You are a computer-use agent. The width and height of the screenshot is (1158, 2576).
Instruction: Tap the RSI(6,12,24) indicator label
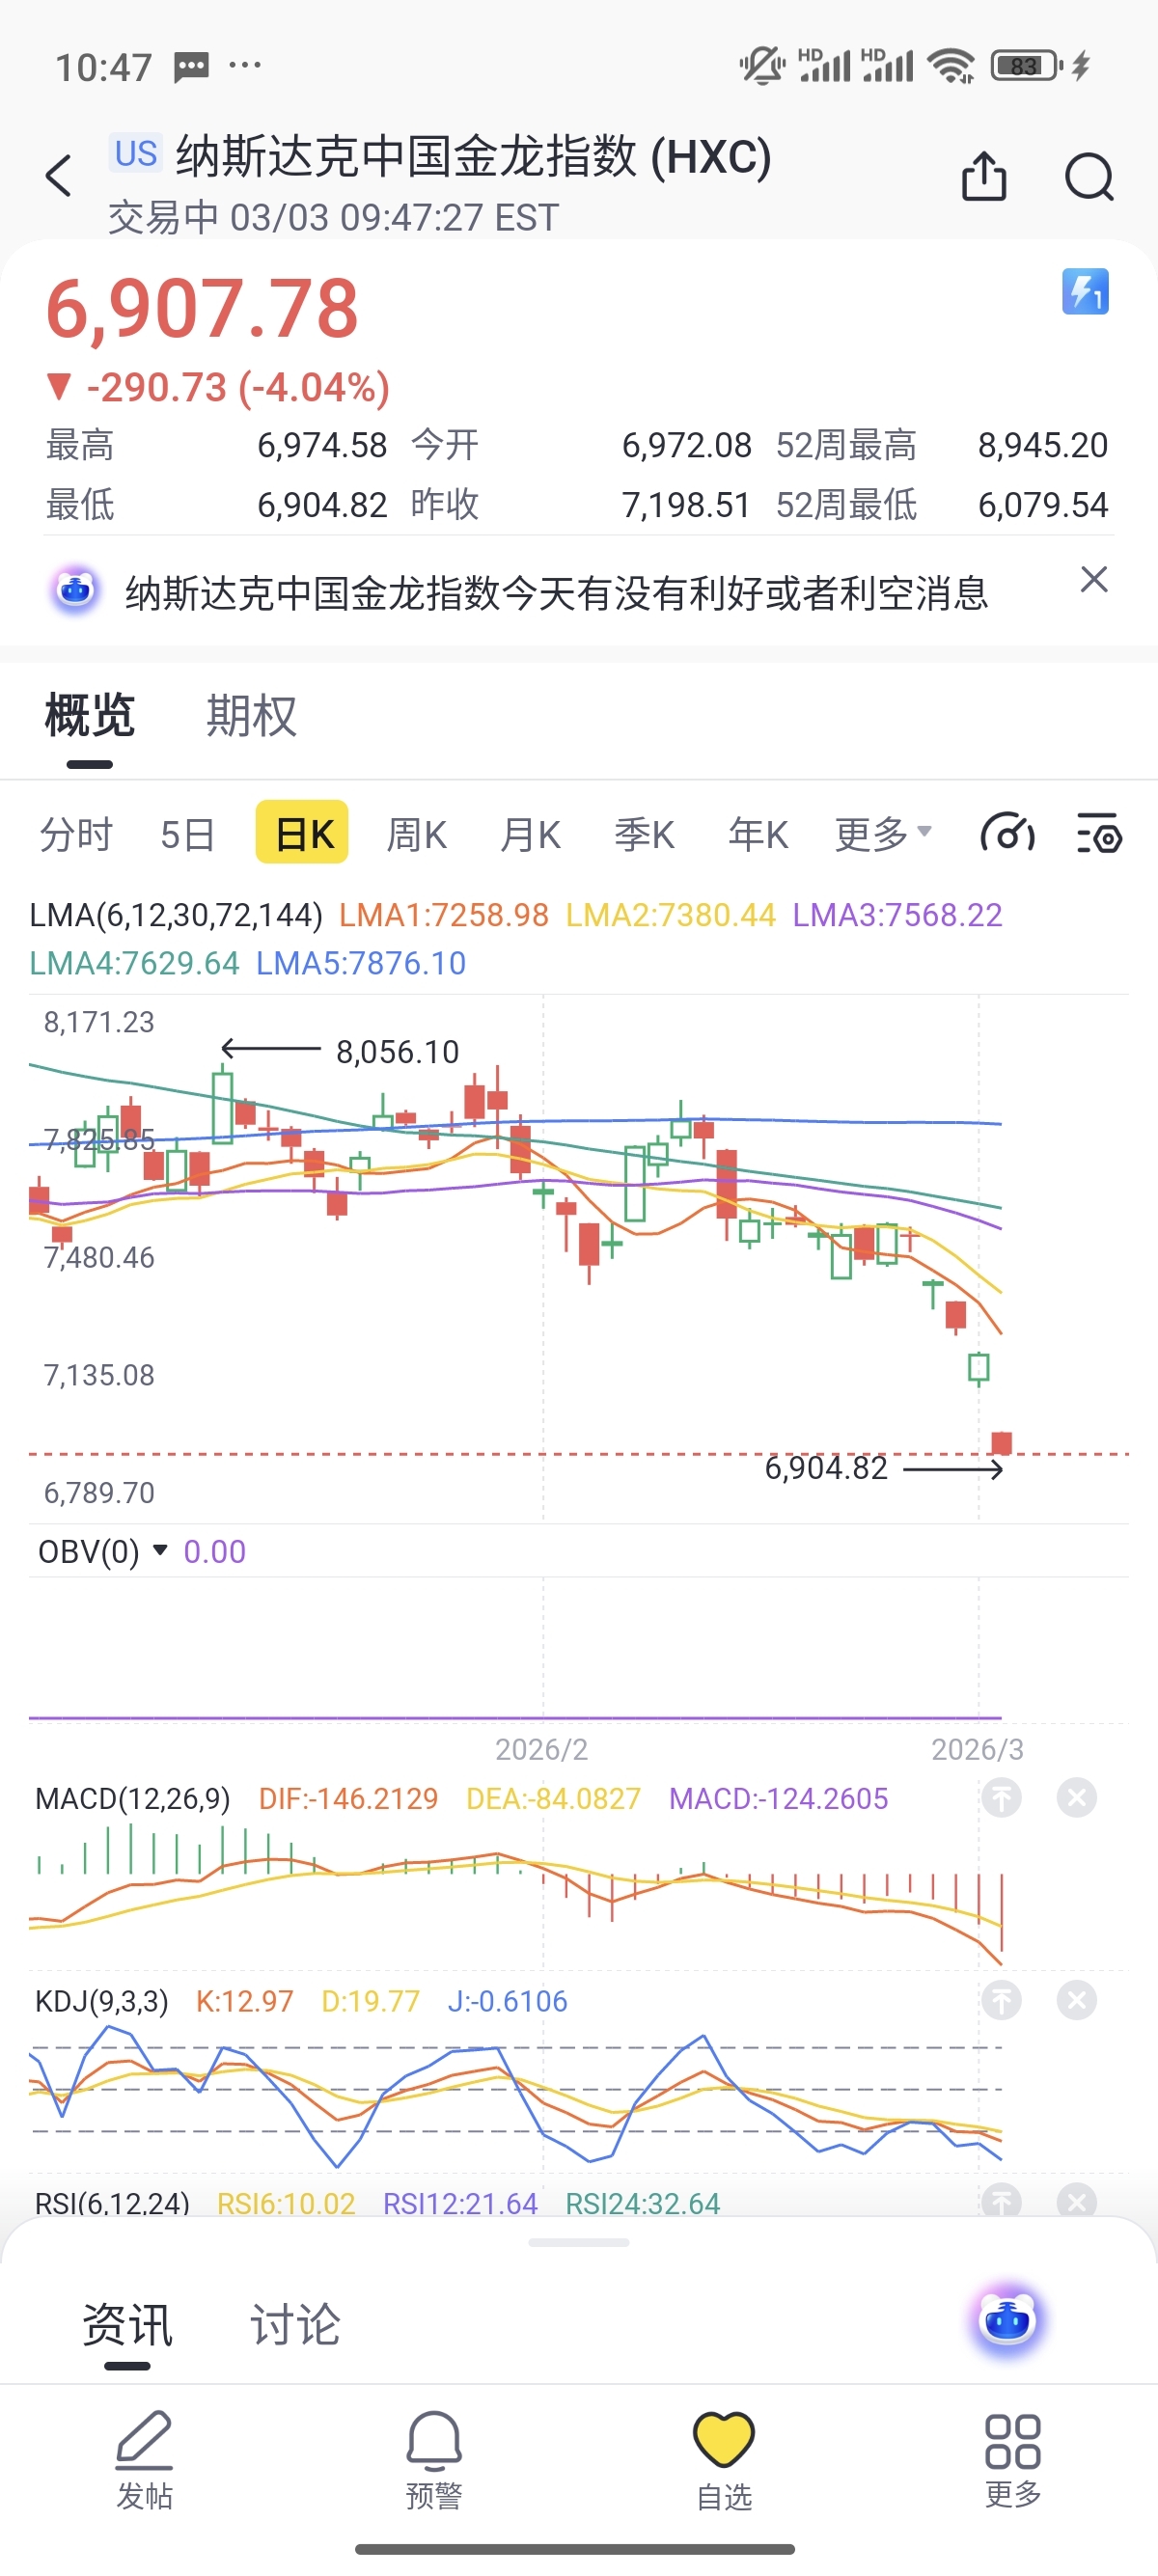click(x=112, y=2203)
